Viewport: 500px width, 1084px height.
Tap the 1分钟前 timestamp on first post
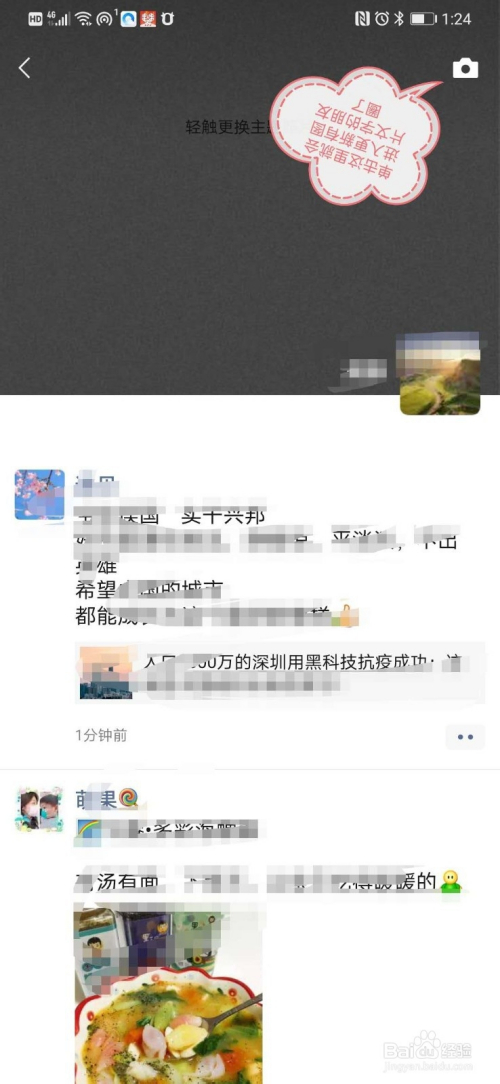click(101, 736)
